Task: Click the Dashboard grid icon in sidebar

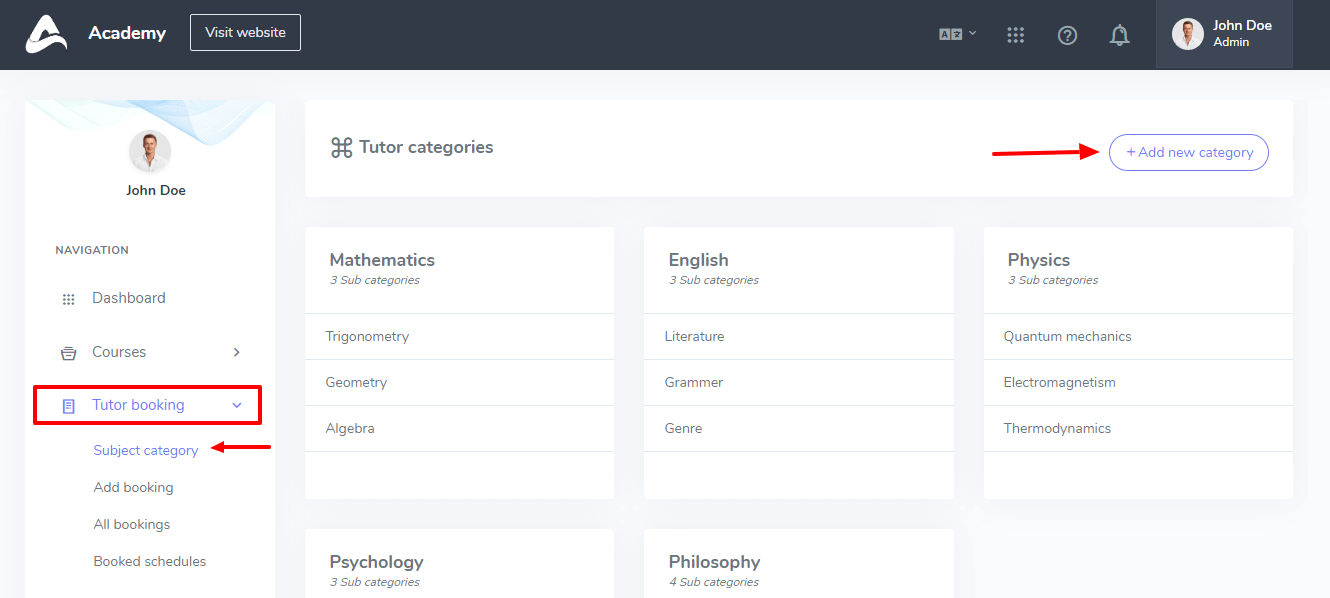Action: pyautogui.click(x=69, y=299)
